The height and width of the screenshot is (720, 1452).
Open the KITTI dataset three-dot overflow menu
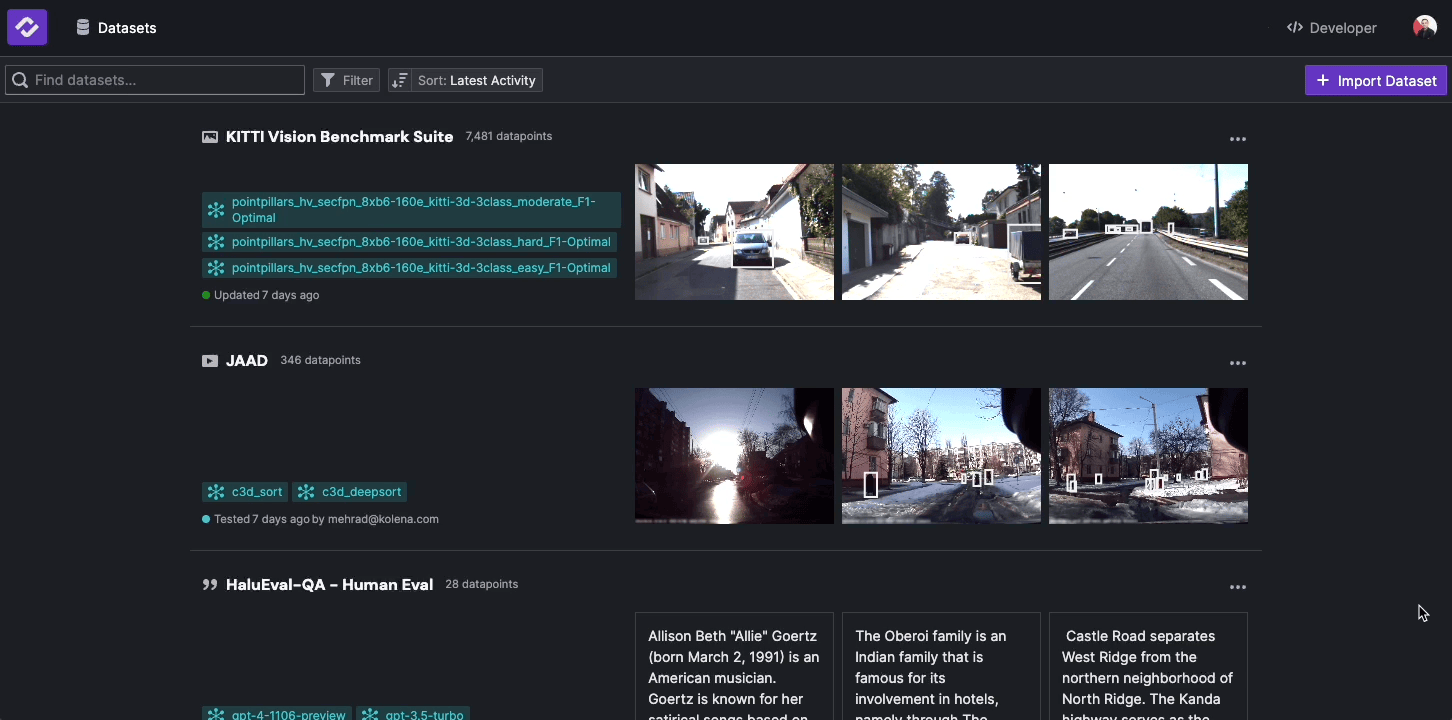click(1238, 139)
